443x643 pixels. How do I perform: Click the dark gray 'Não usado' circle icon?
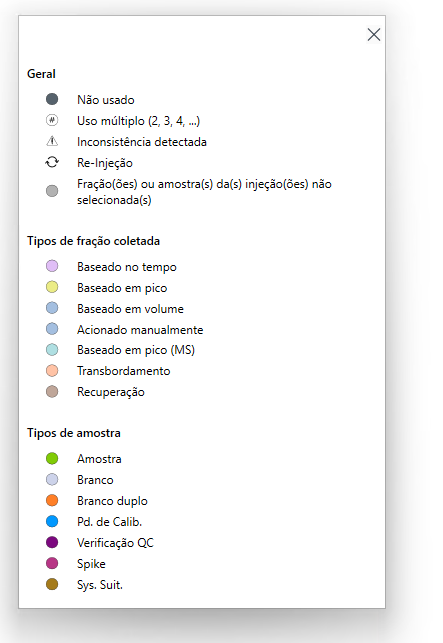pos(52,99)
